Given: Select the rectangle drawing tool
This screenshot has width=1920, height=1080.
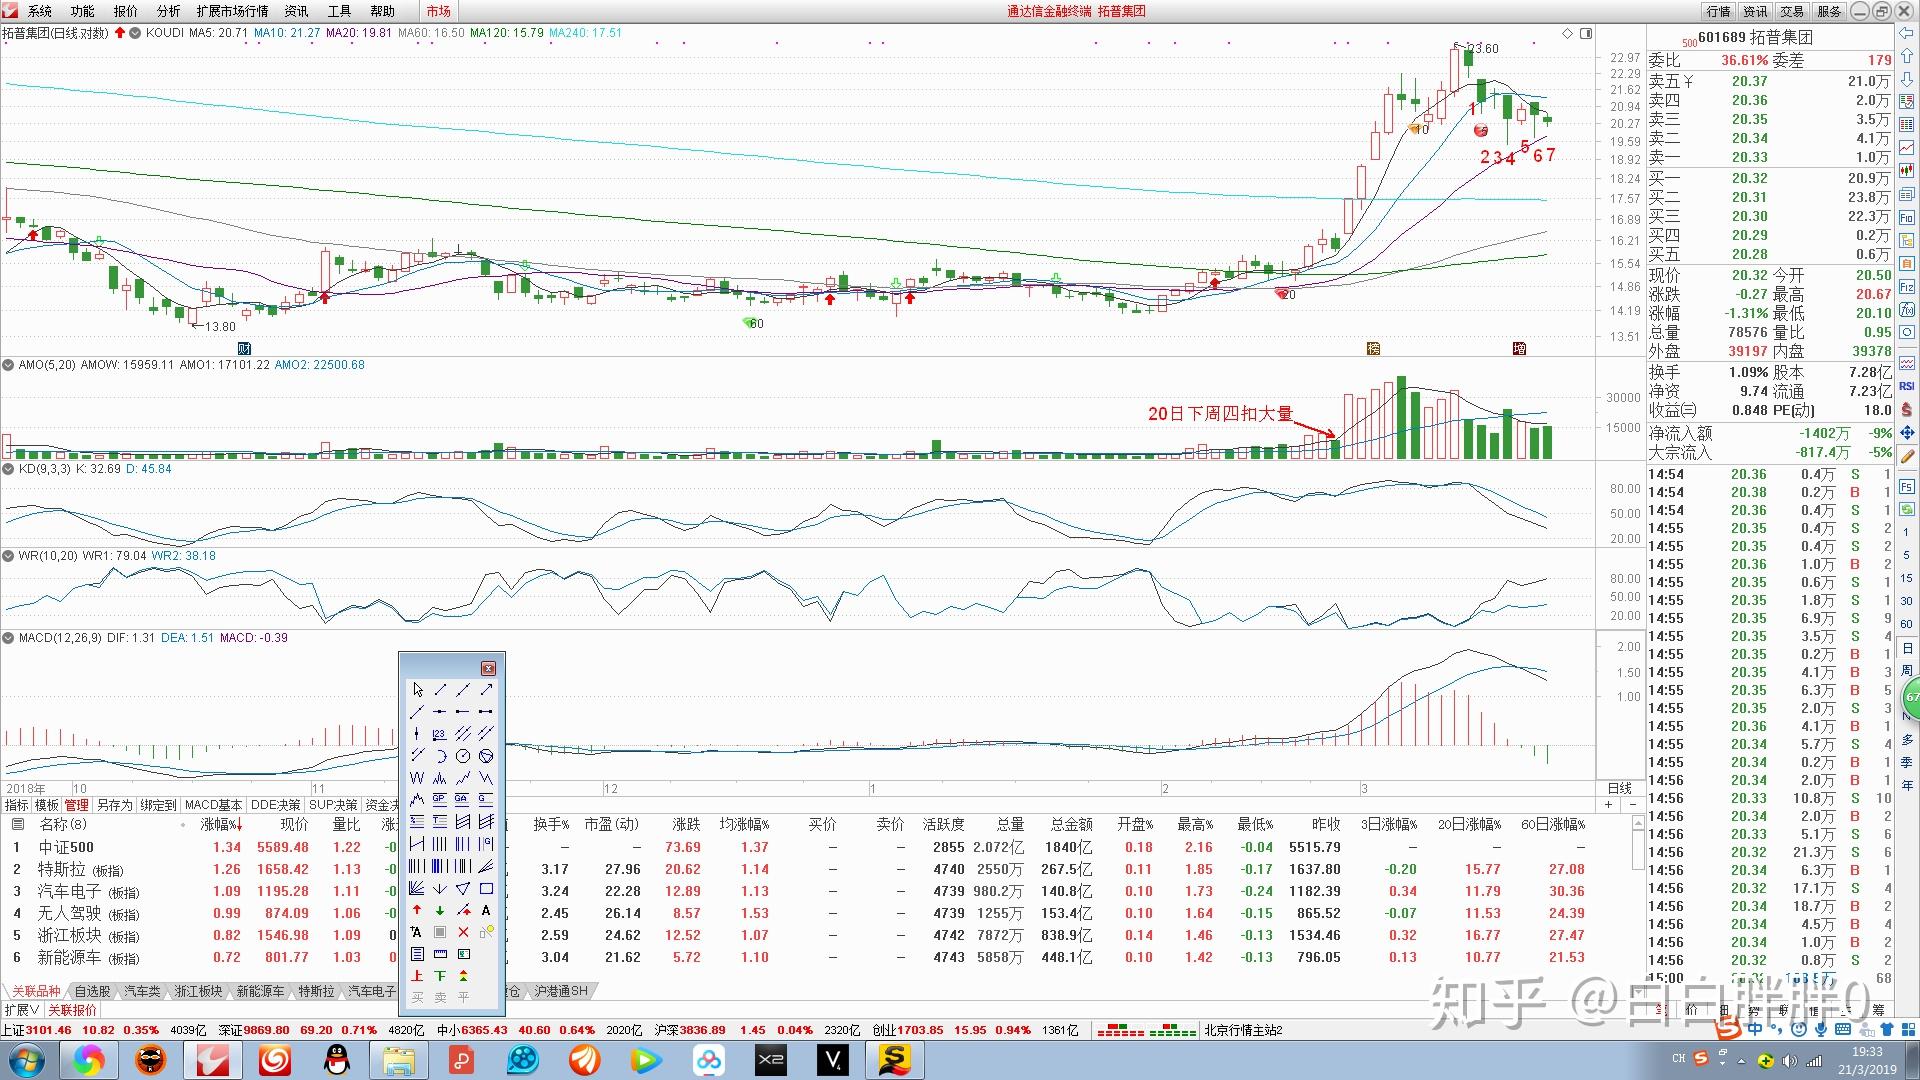Looking at the screenshot, I should pyautogui.click(x=486, y=888).
